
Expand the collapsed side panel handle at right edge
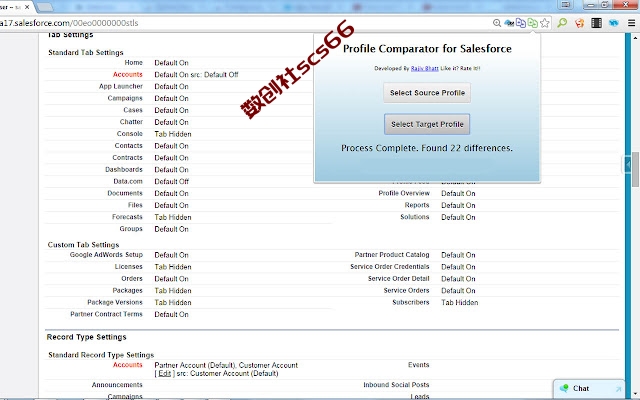[627, 164]
